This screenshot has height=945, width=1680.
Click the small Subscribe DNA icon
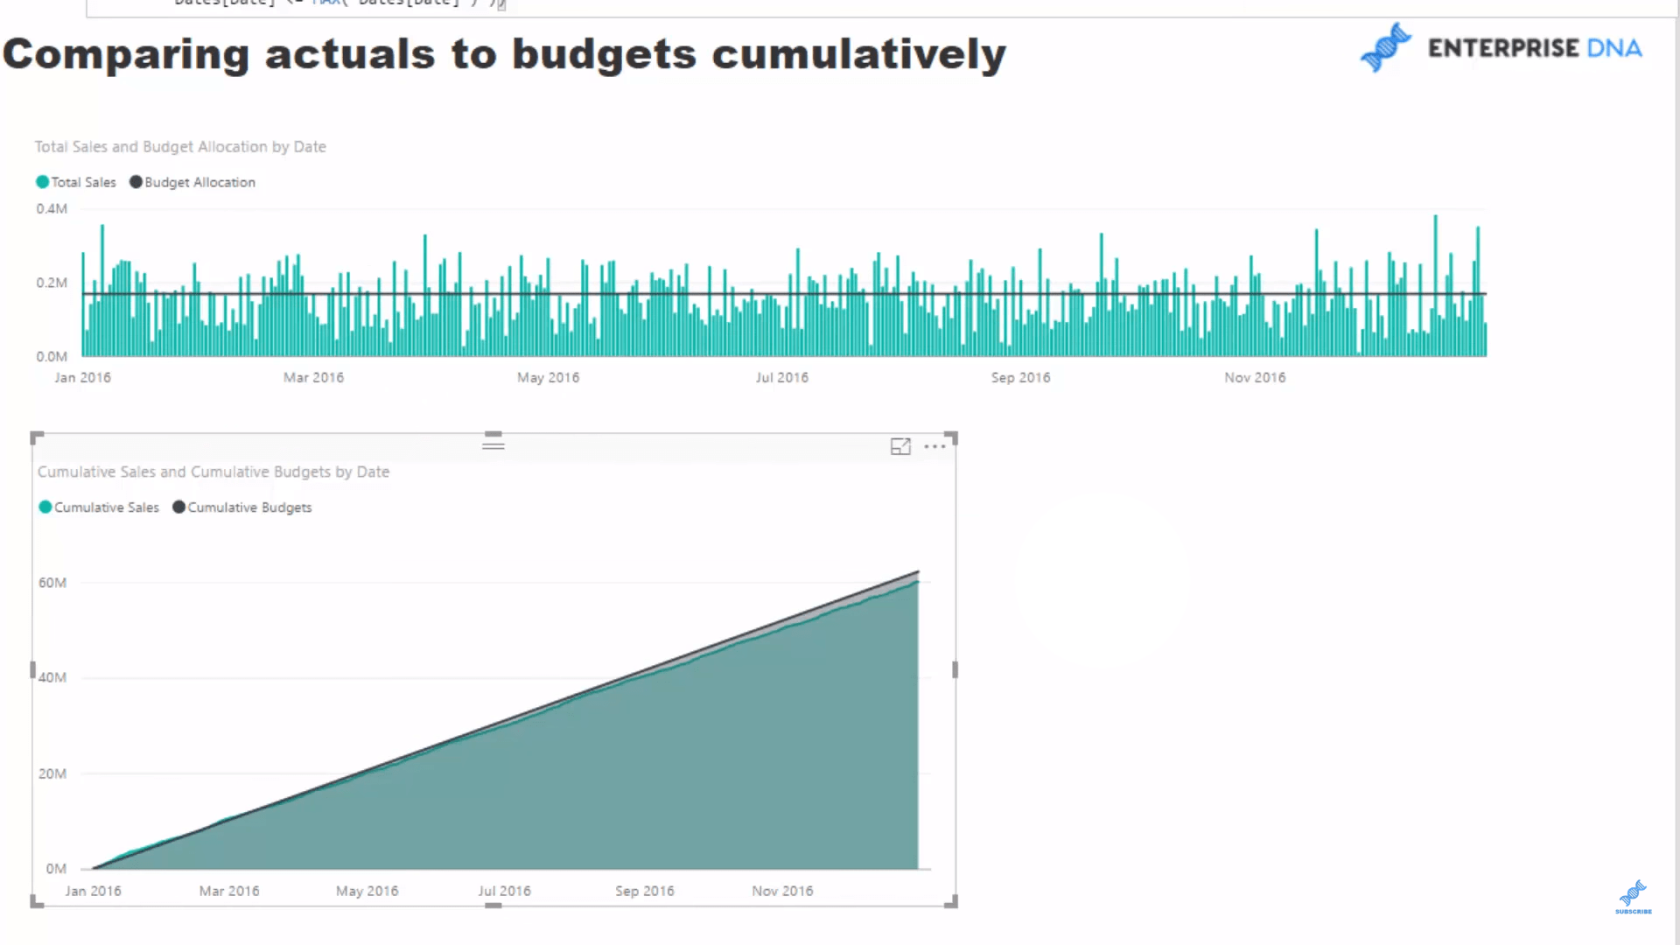point(1633,896)
